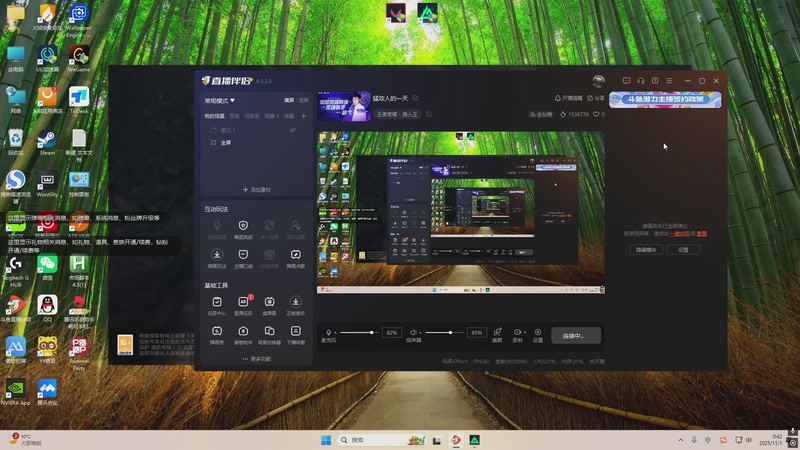Click the 王者荣耀 category tag
The height and width of the screenshot is (450, 800).
(397, 114)
